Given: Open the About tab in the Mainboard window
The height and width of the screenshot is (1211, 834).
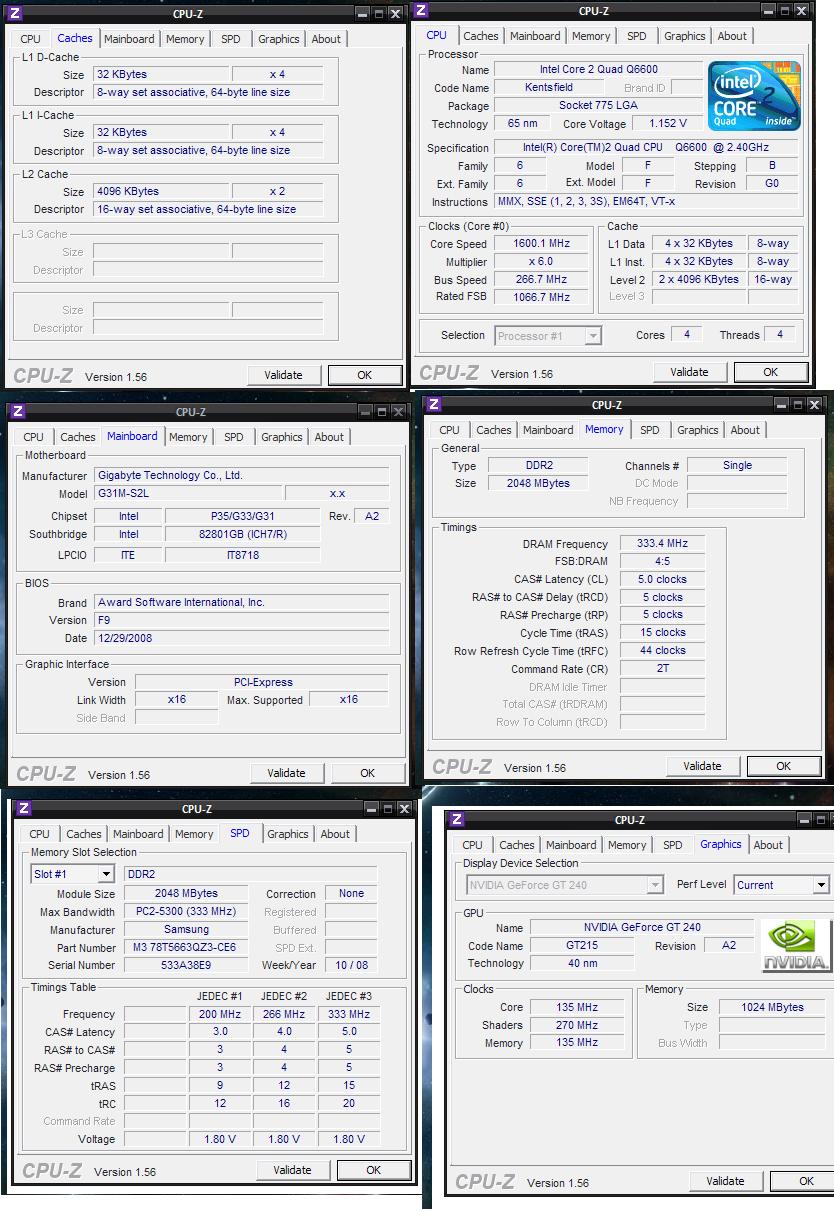Looking at the screenshot, I should [329, 437].
